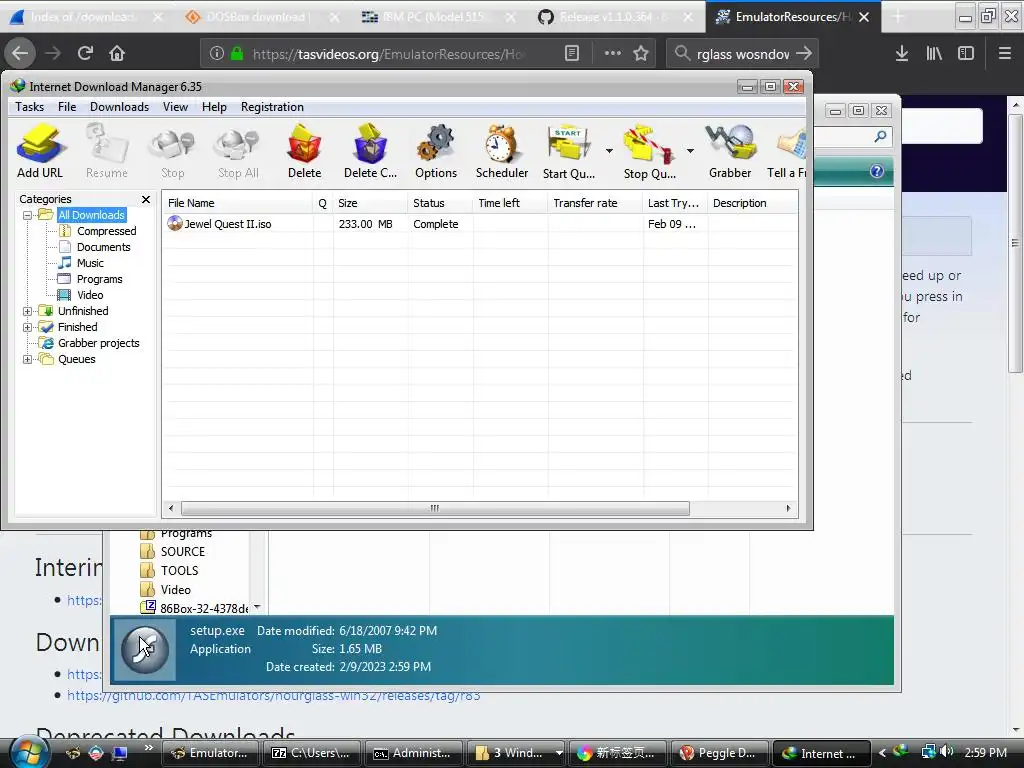This screenshot has height=768, width=1024.
Task: Toggle the Firefox sidebar icon
Action: pos(966,53)
